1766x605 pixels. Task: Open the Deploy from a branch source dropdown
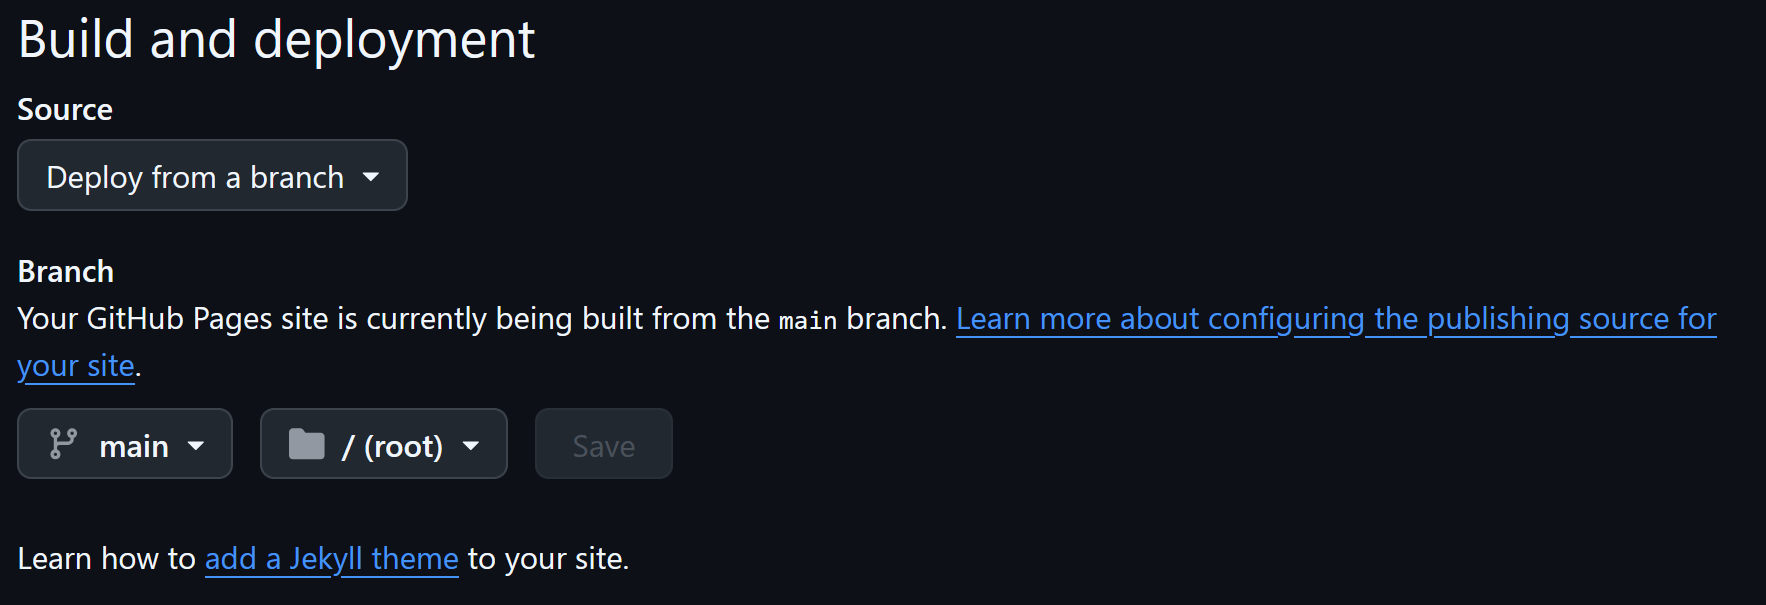click(212, 176)
